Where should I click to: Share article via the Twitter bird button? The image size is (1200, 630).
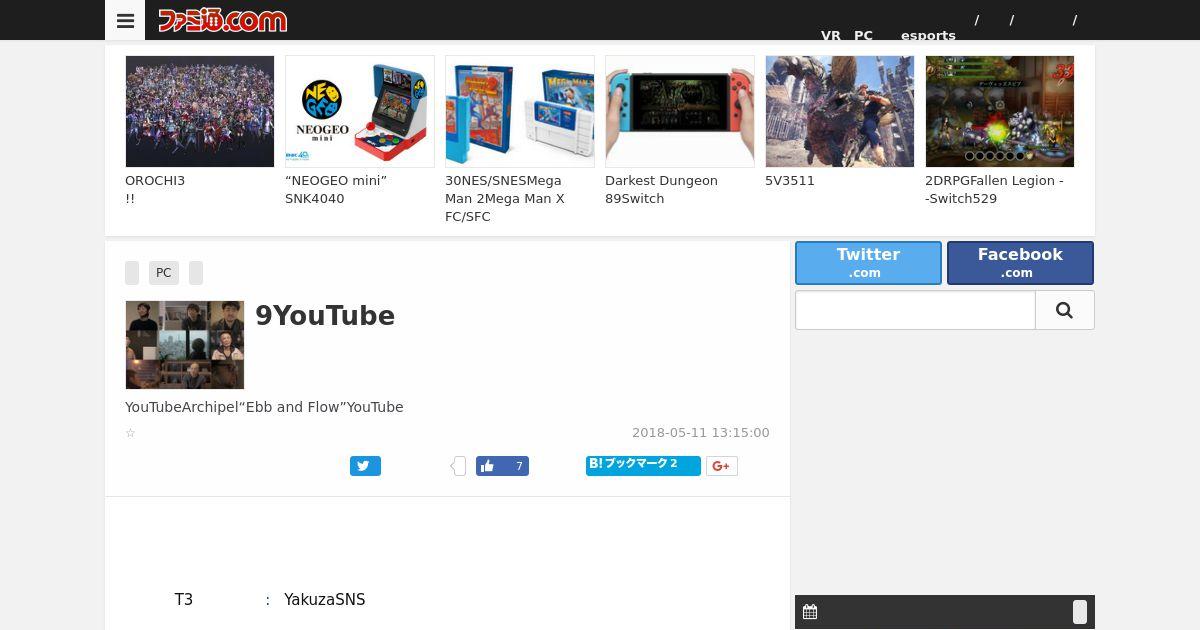click(365, 466)
